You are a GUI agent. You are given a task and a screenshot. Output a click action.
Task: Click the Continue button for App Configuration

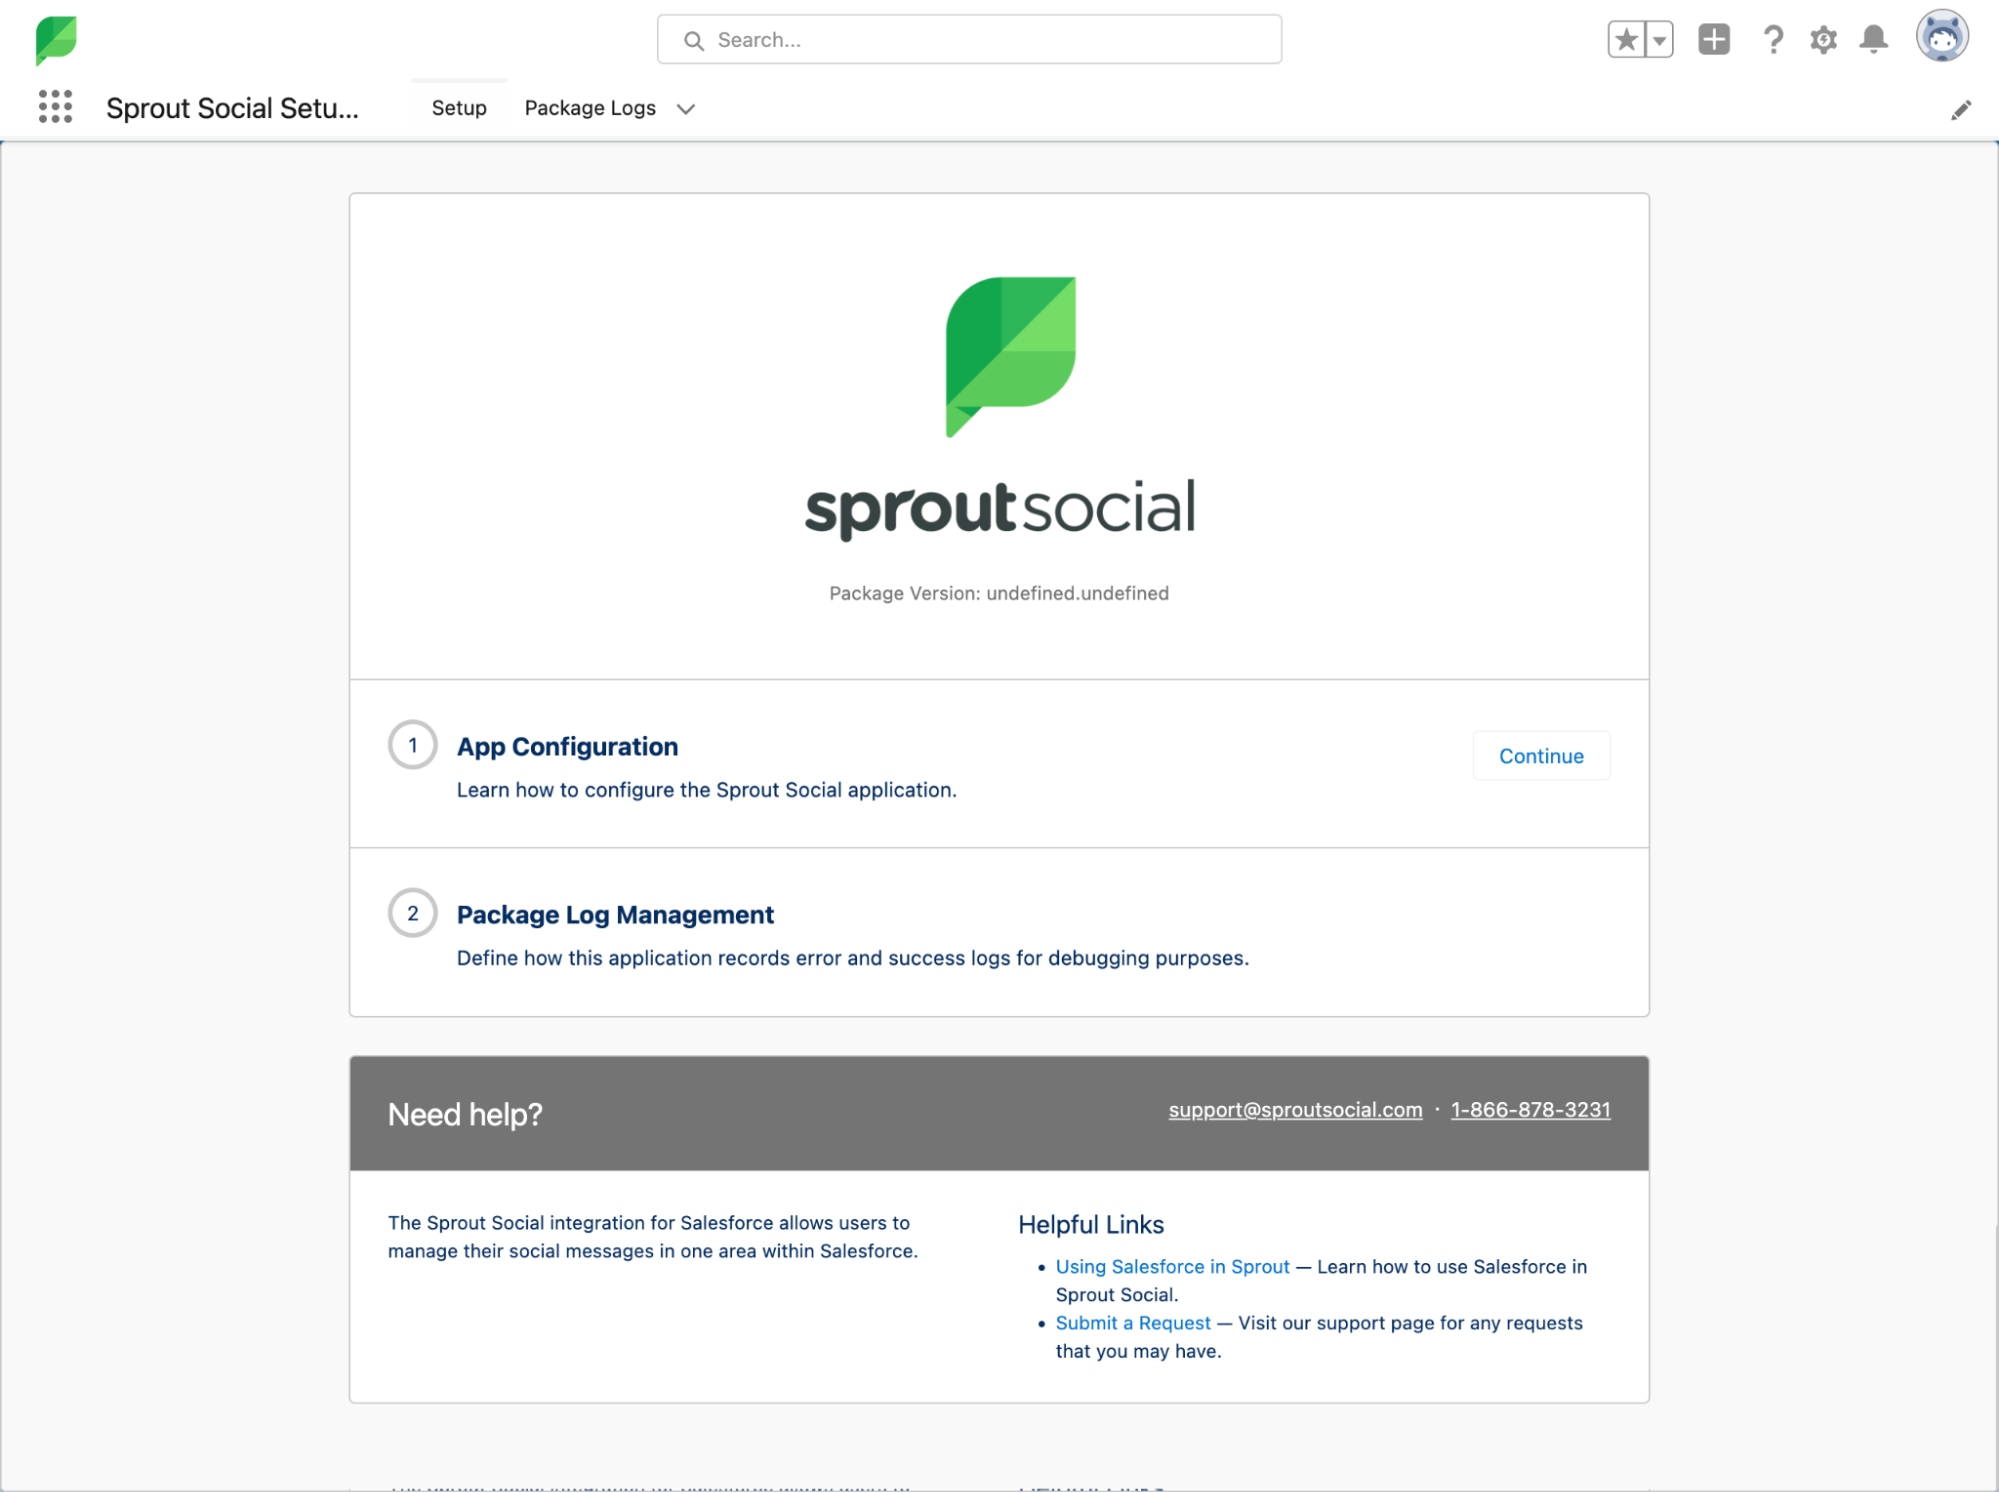[1540, 756]
